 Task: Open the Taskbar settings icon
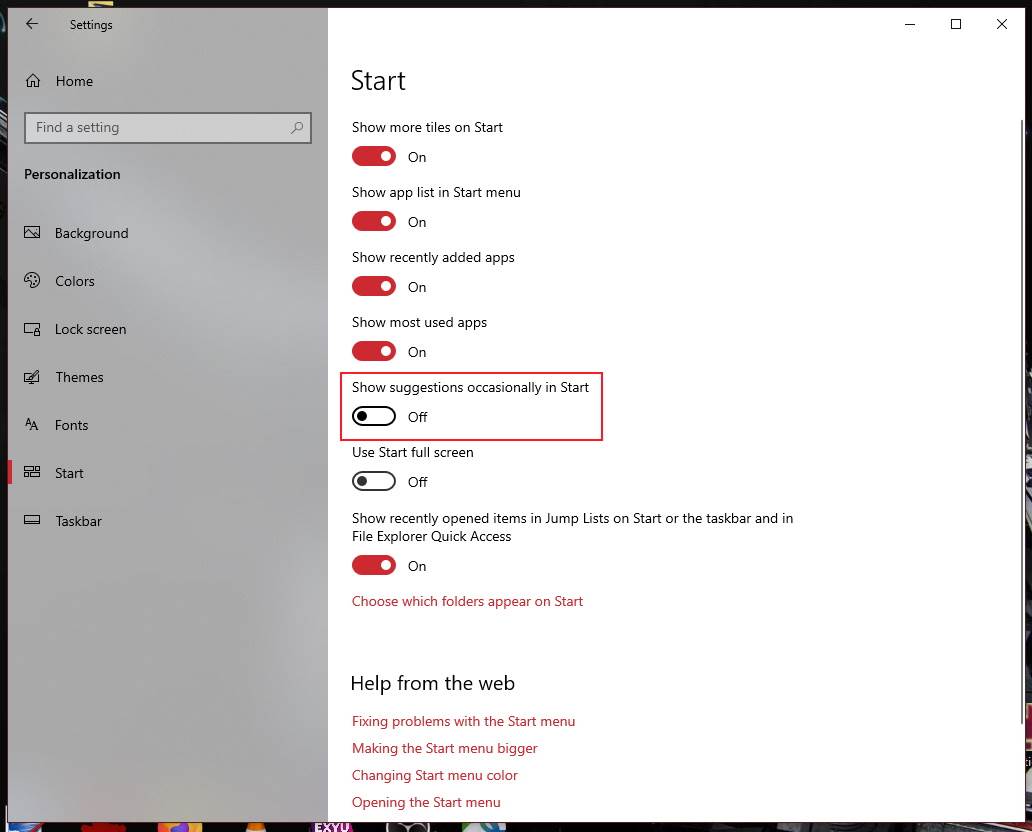pos(33,521)
